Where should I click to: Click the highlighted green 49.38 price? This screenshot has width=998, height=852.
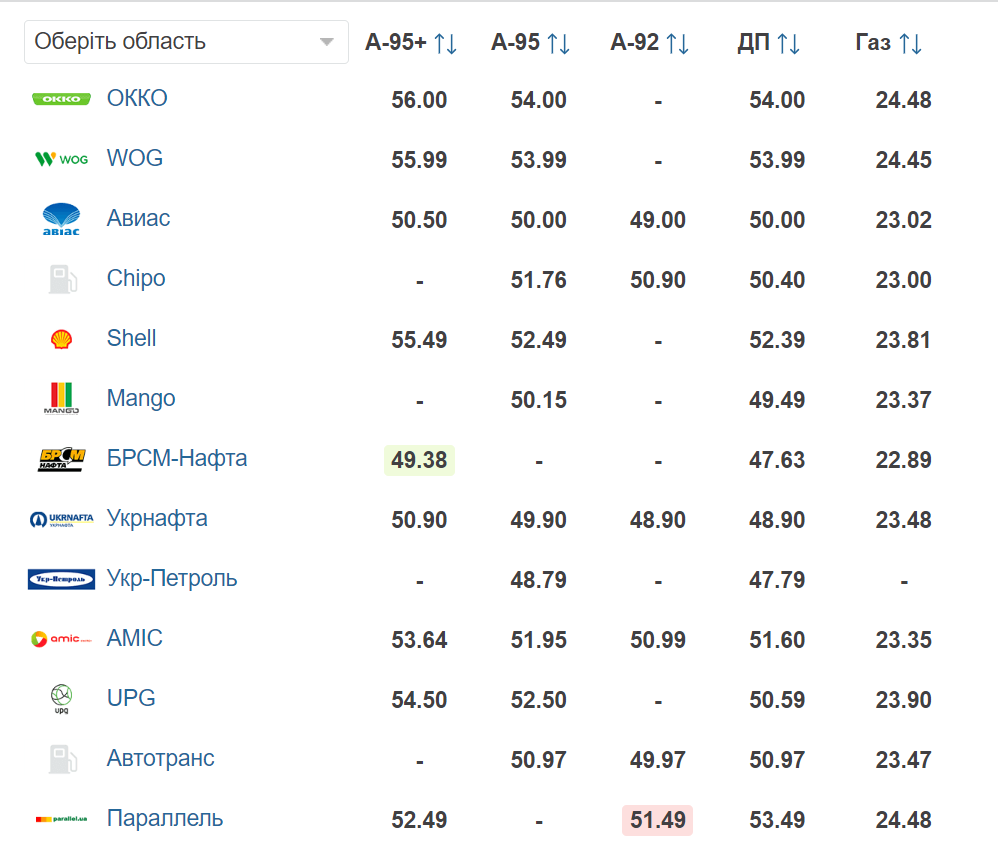[x=419, y=460]
